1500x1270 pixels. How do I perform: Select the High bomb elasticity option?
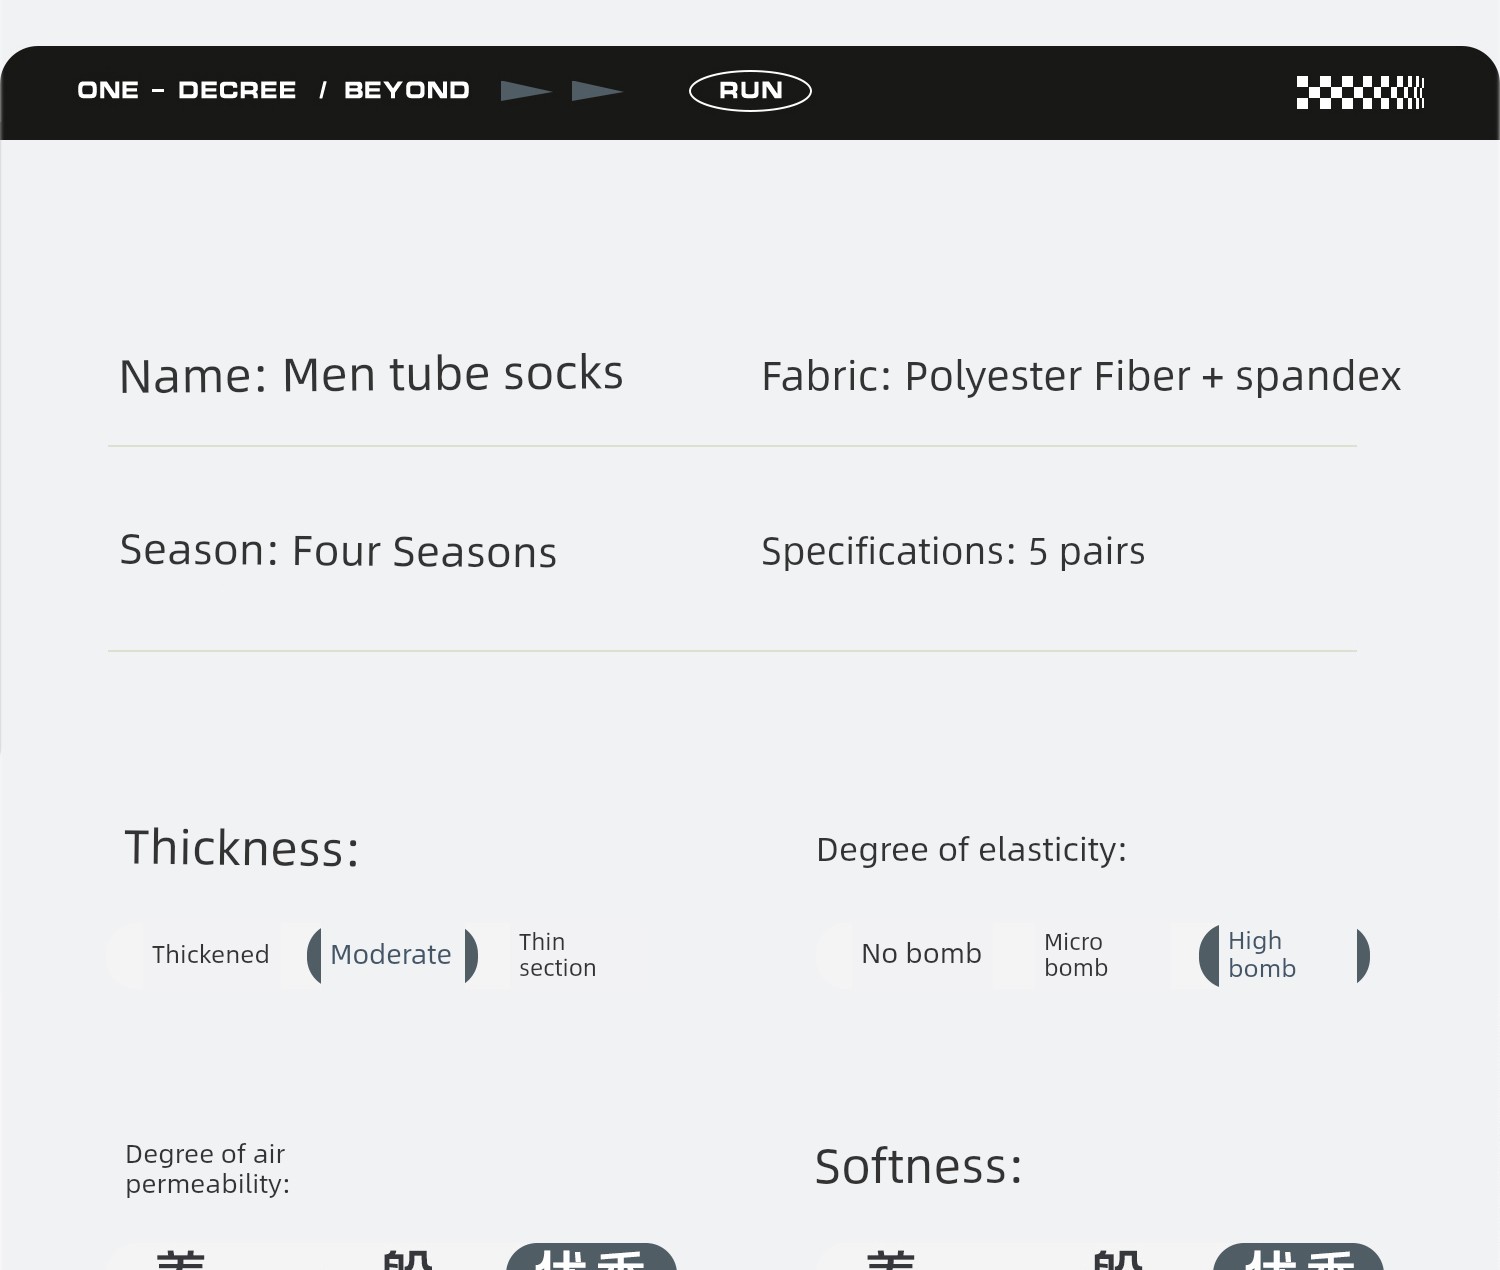click(1262, 955)
